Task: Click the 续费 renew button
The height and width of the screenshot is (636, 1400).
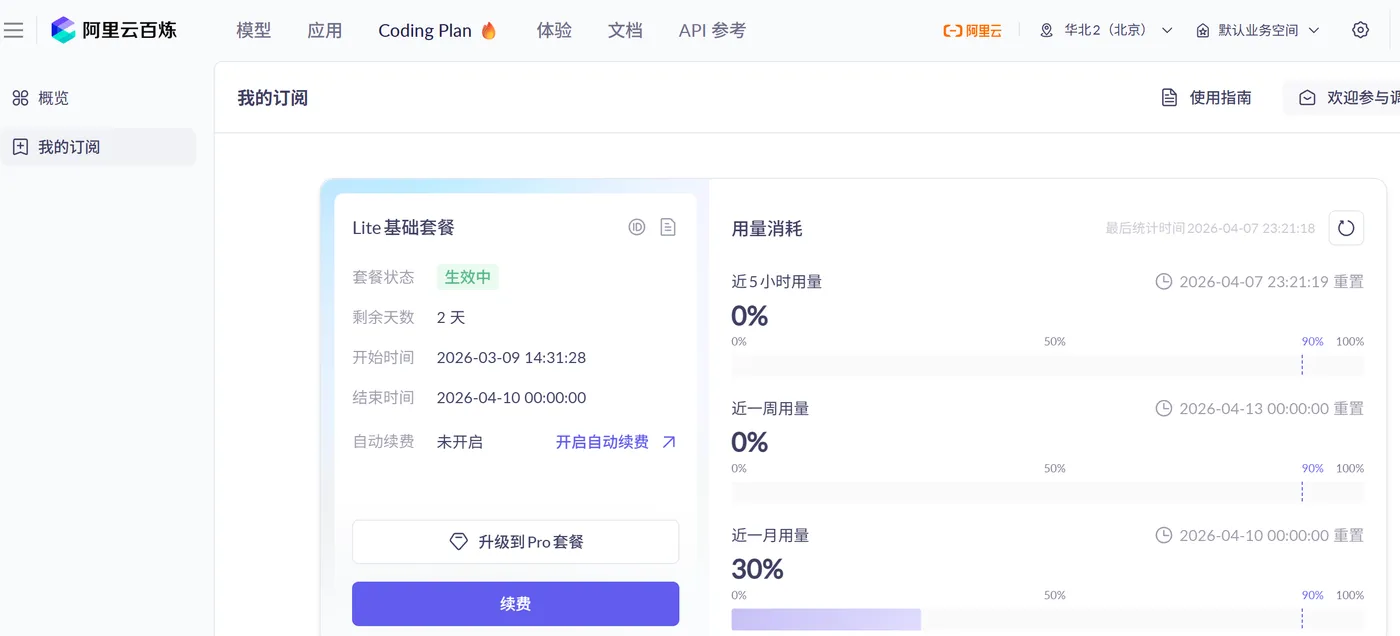Action: pyautogui.click(x=515, y=604)
